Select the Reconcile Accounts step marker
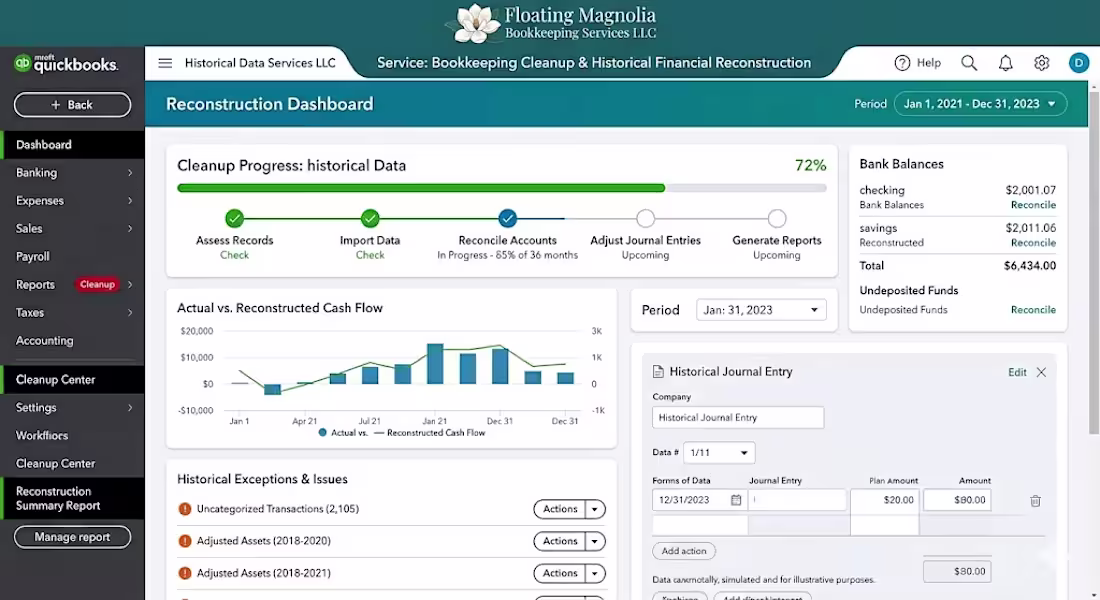1100x600 pixels. pos(507,218)
